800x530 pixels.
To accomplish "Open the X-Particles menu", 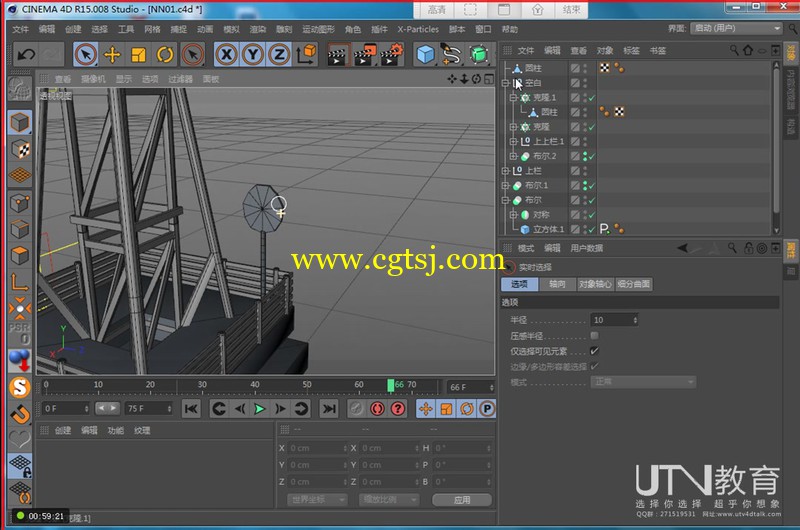I will (418, 30).
